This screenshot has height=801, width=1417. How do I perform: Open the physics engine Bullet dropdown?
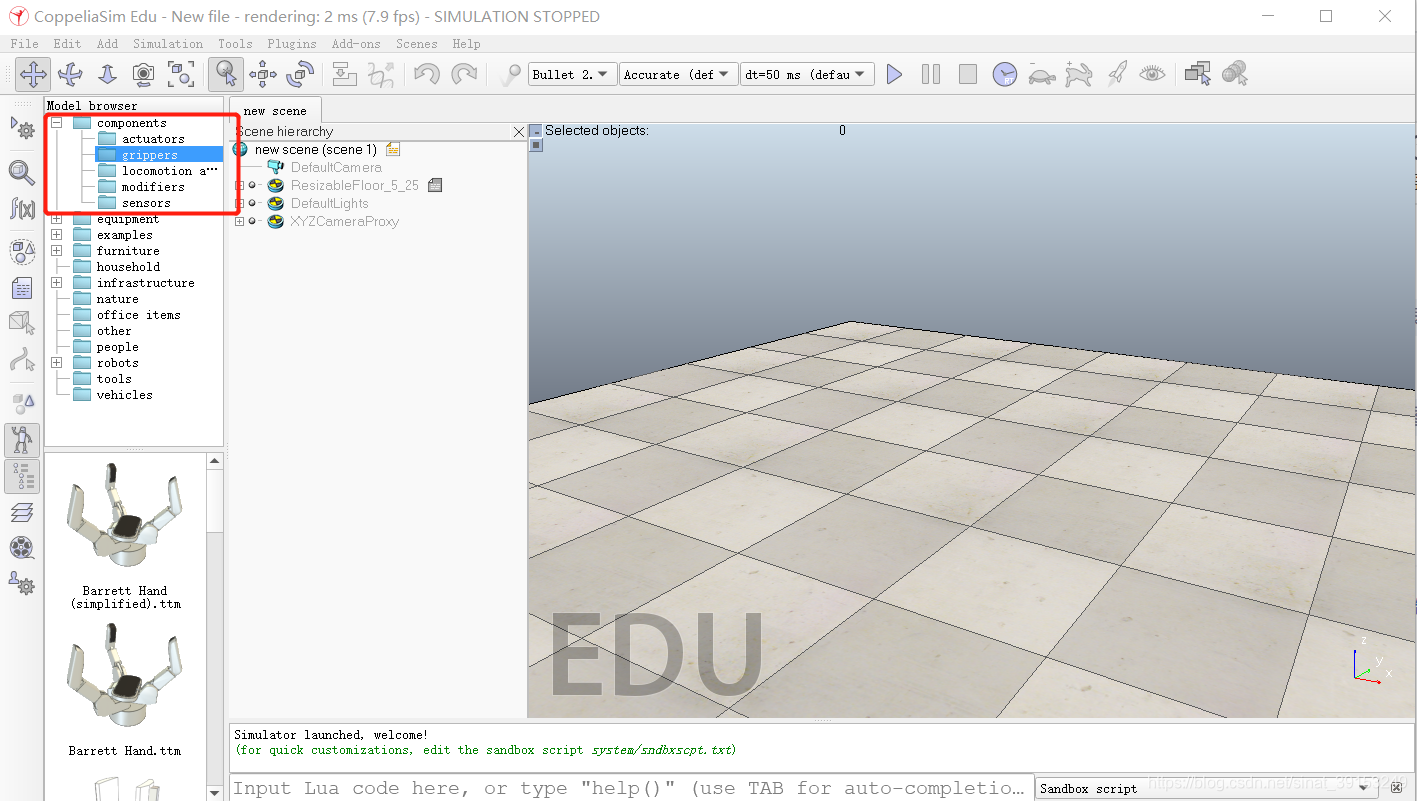coord(572,74)
